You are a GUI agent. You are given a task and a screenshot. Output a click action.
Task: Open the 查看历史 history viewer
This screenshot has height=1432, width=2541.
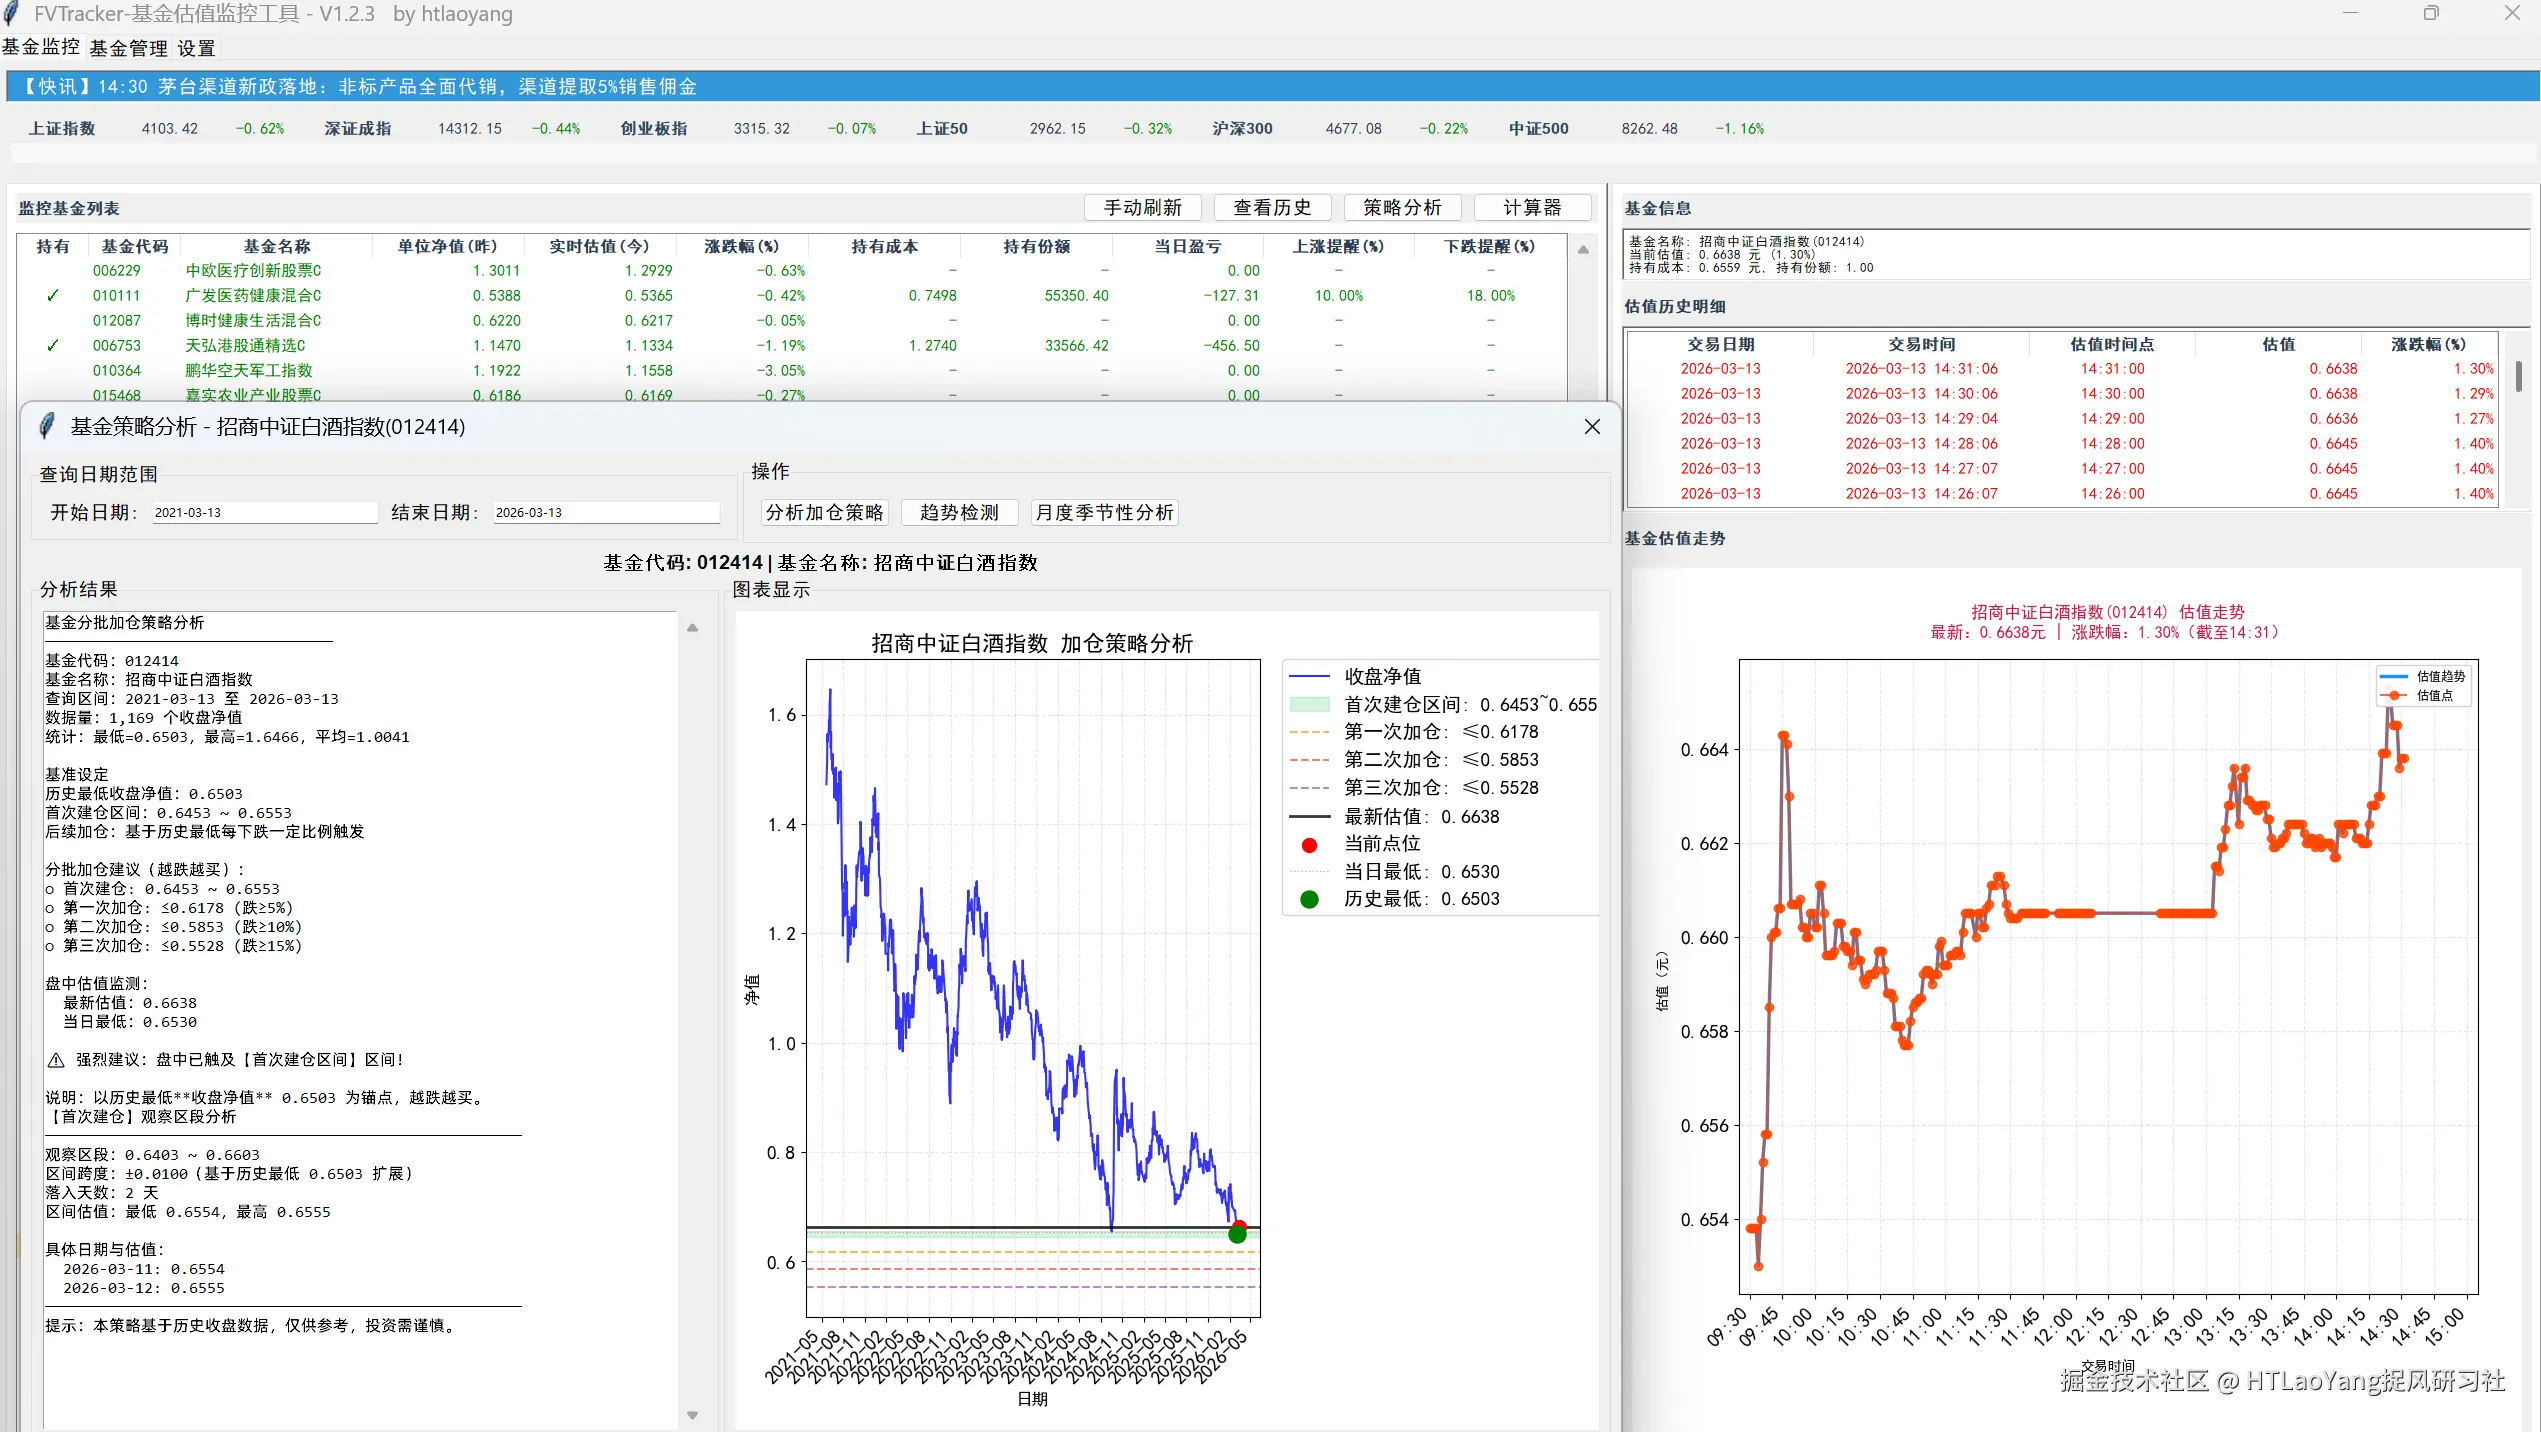tap(1272, 207)
